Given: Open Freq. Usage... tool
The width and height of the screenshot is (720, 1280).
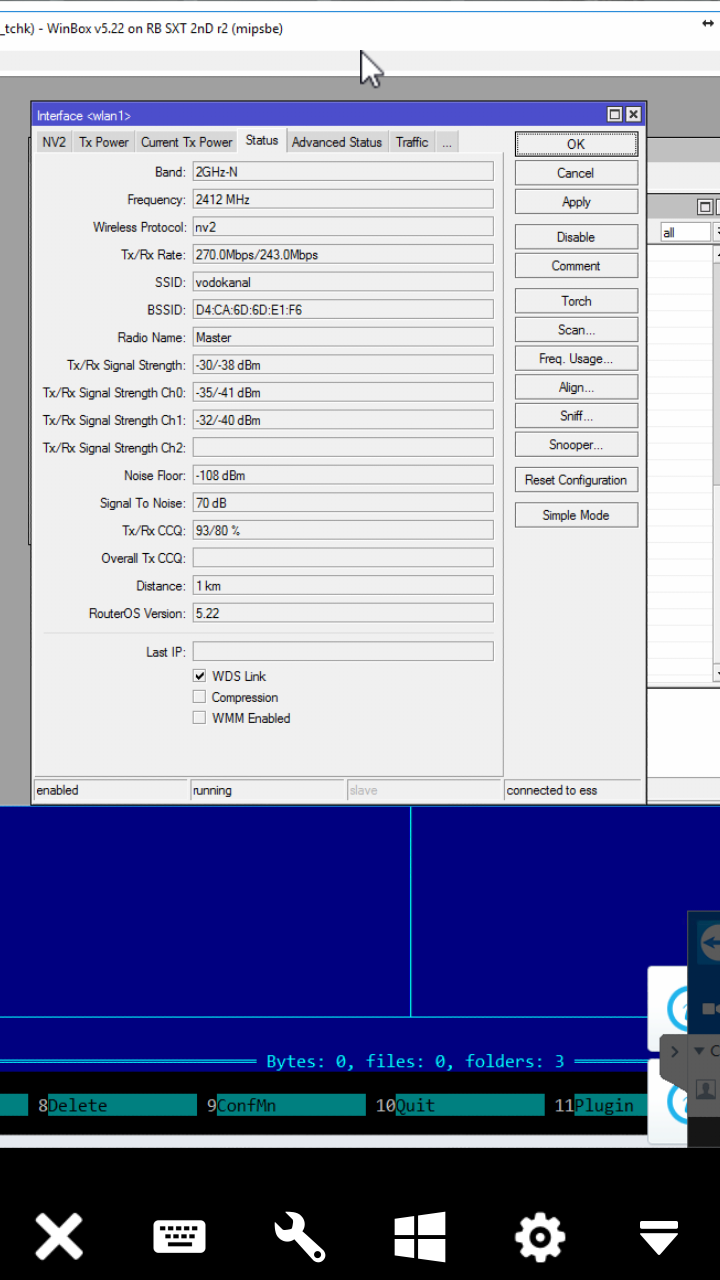Looking at the screenshot, I should 576,358.
